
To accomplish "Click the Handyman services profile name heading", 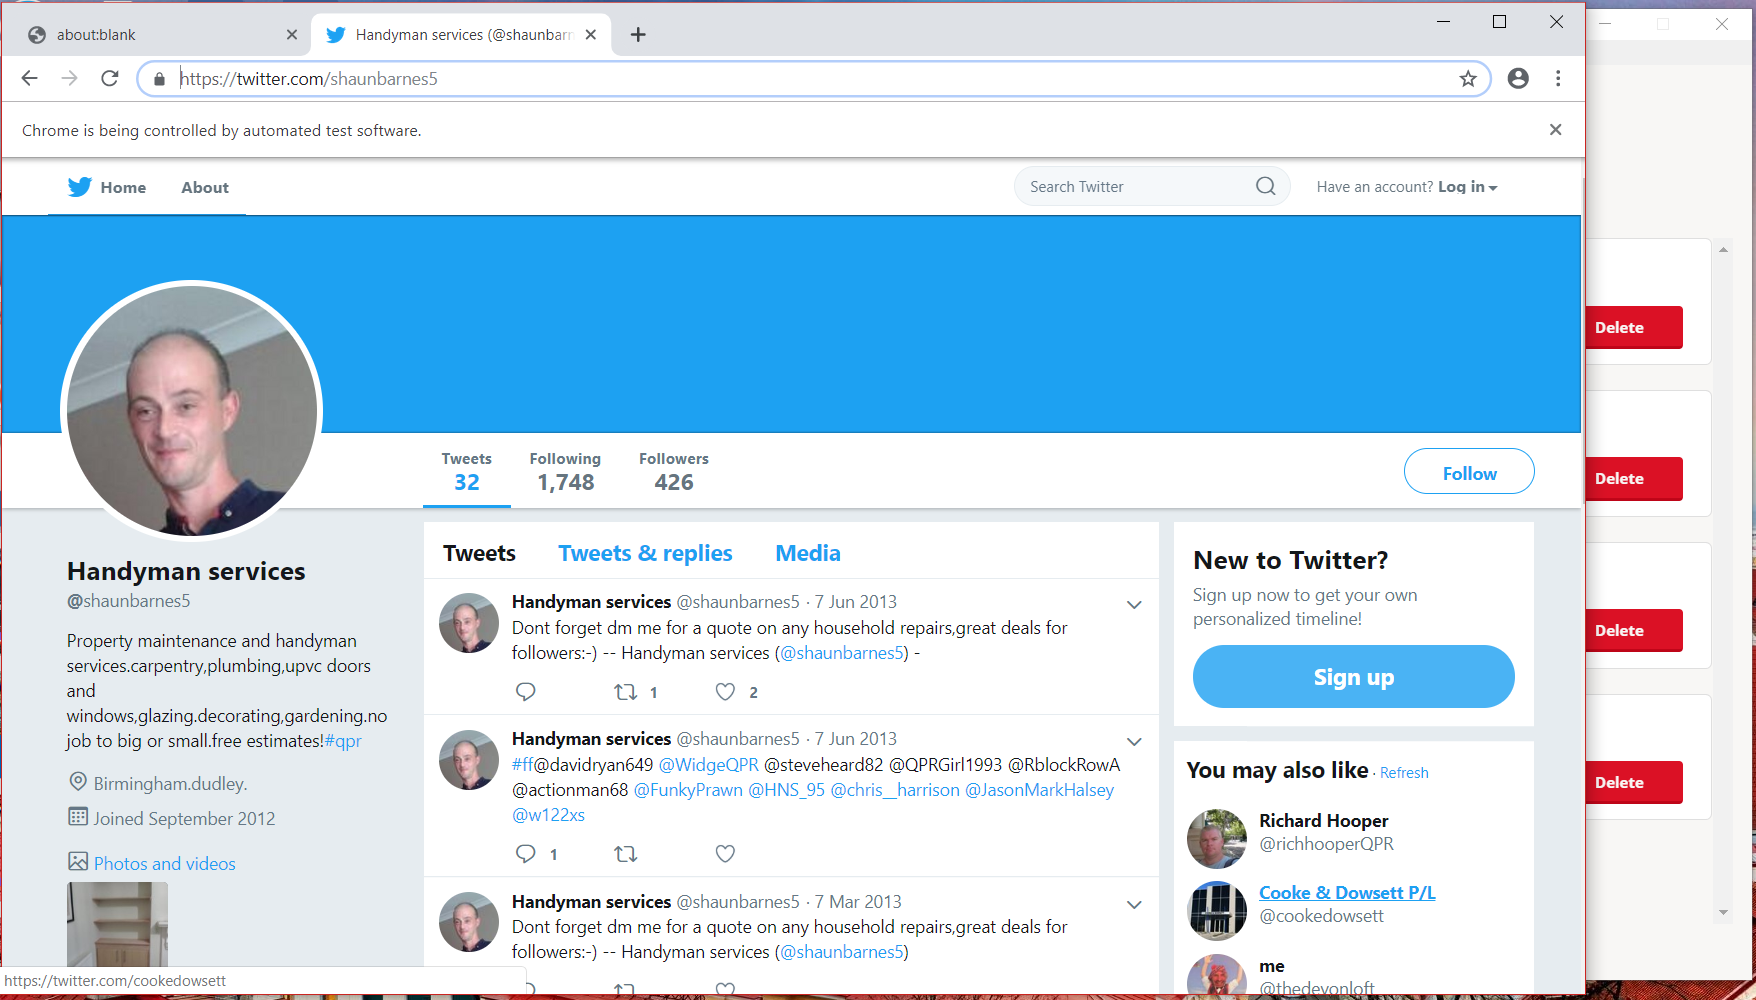I will (x=186, y=571).
